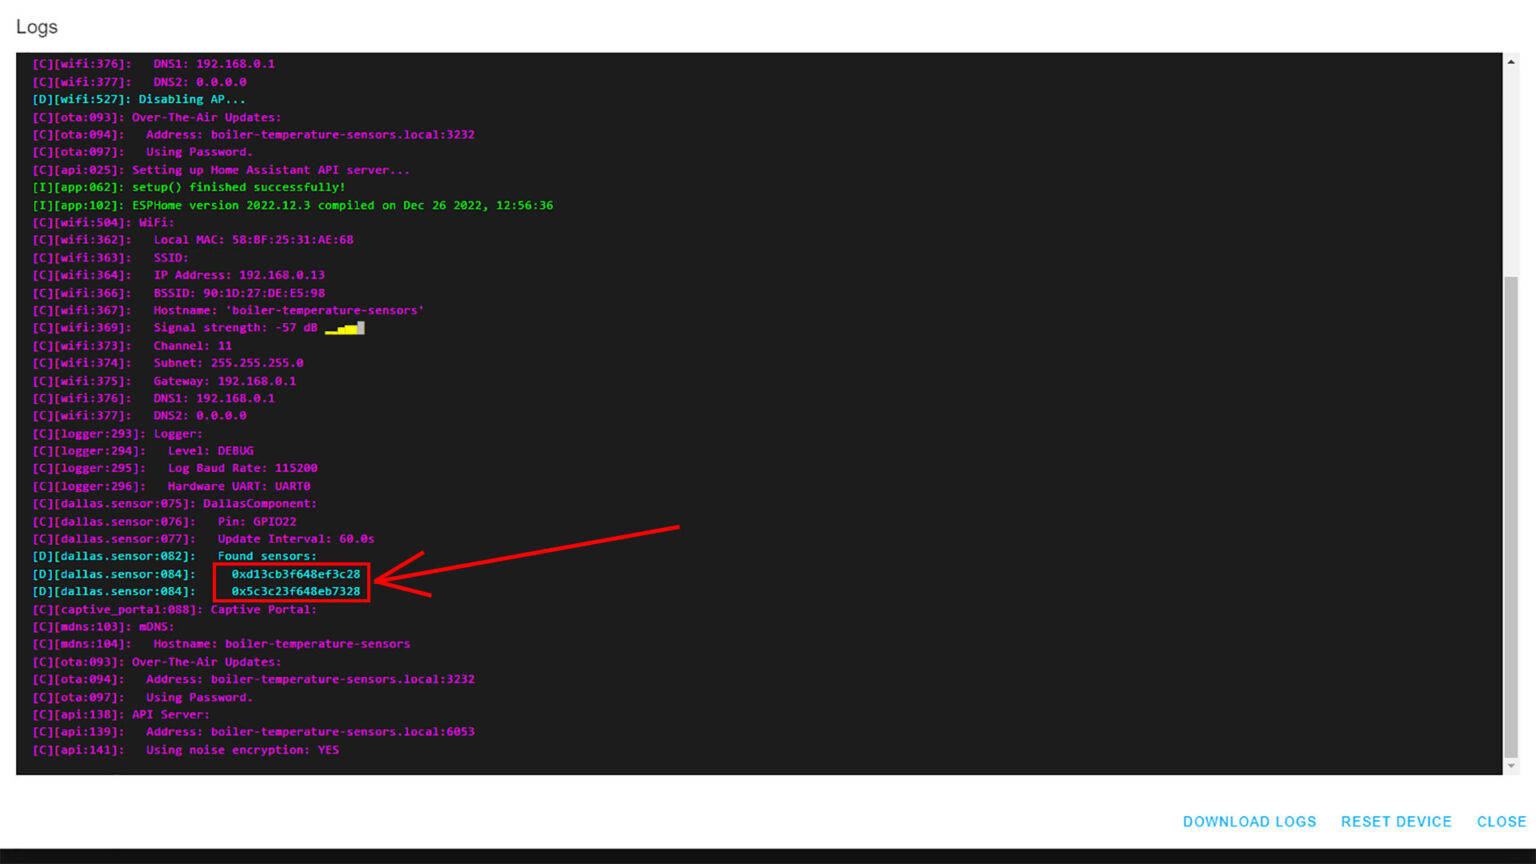
Task: Click the scrollbar down arrow
Action: (1511, 766)
